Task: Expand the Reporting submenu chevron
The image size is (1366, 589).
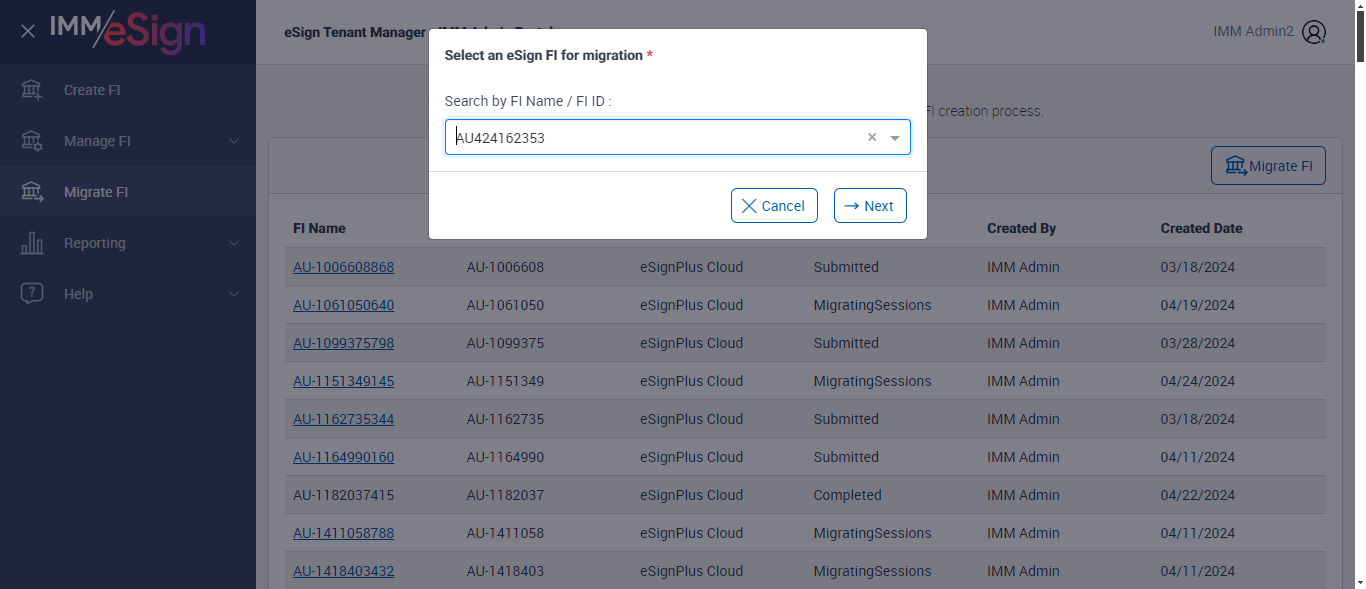Action: coord(234,243)
